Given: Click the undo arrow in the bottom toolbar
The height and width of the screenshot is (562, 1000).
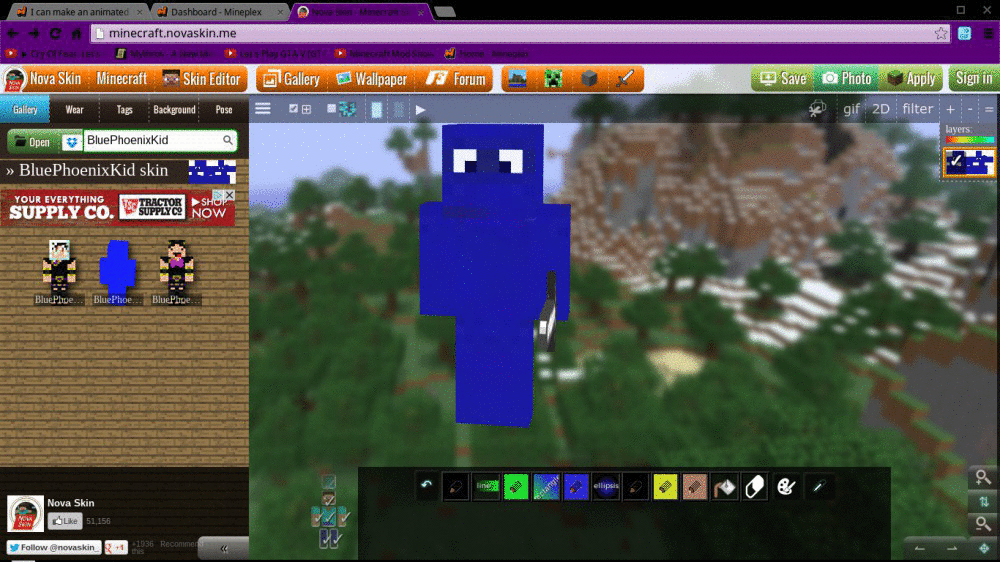Looking at the screenshot, I should coord(427,486).
